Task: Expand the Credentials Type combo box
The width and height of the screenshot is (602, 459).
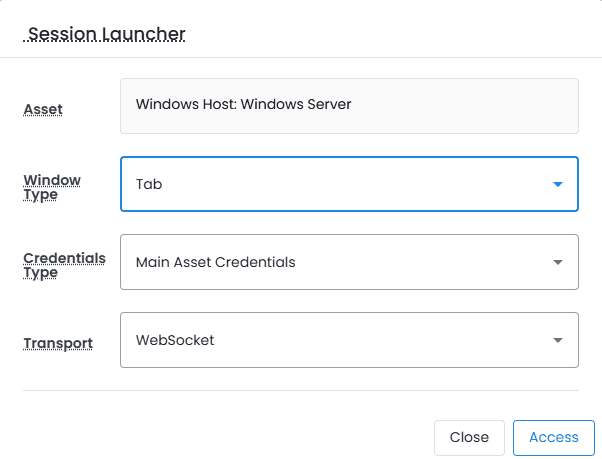Action: [348, 262]
